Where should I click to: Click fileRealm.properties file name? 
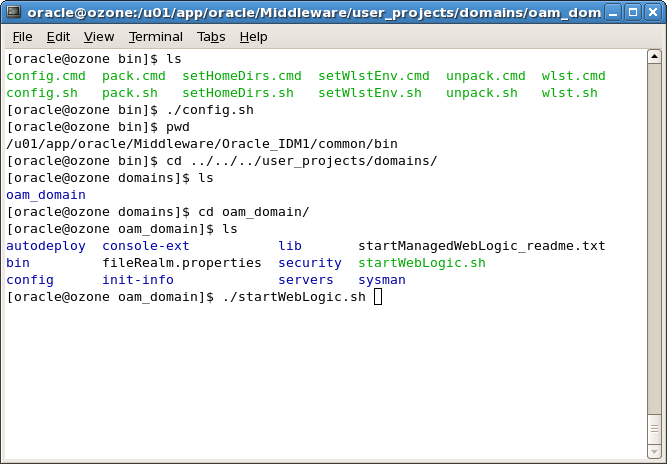click(x=182, y=263)
